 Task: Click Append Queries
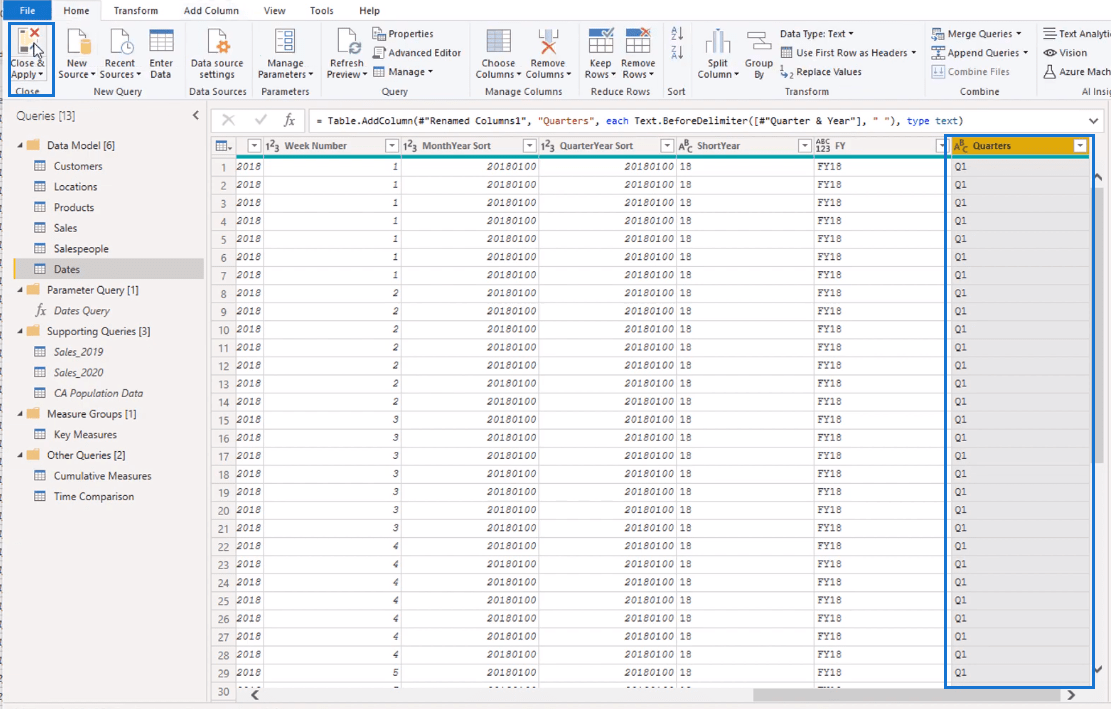pos(979,52)
